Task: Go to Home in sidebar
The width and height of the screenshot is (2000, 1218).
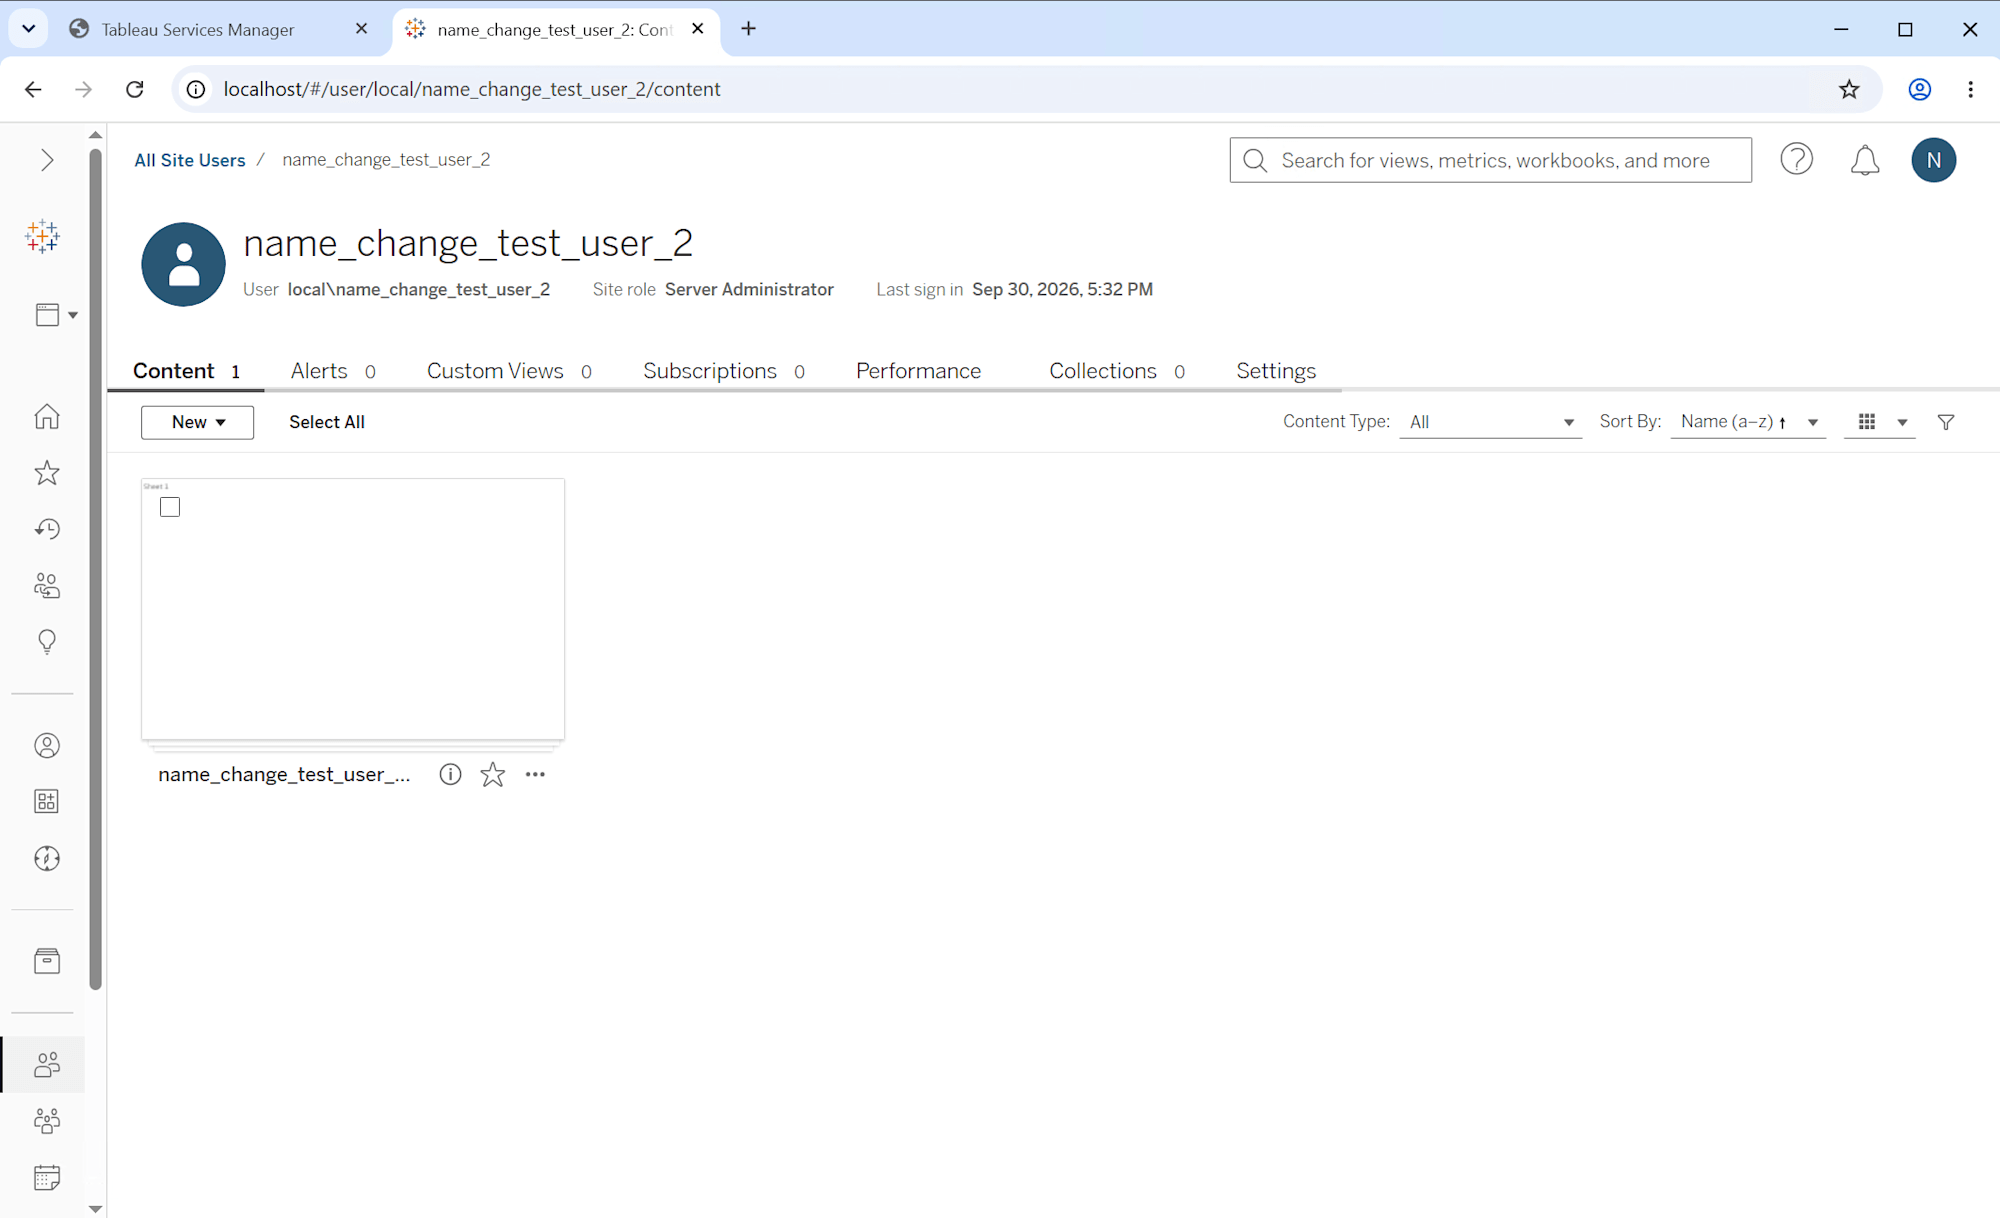Action: [47, 416]
